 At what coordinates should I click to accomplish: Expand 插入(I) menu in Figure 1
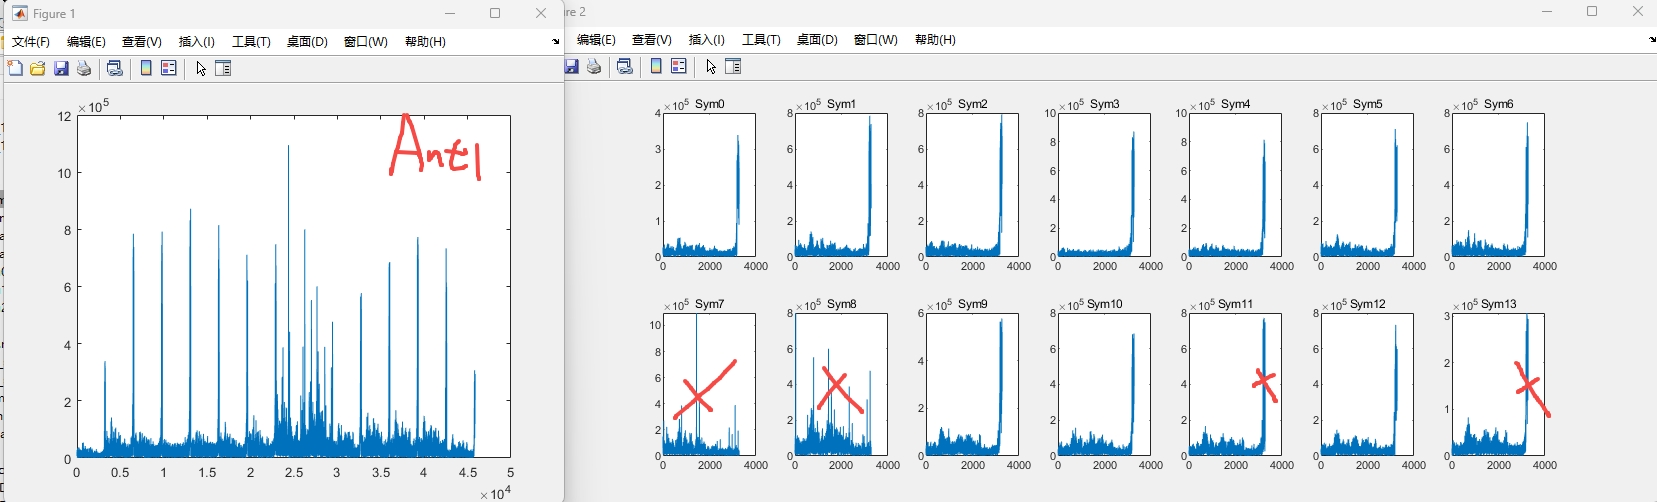(196, 41)
